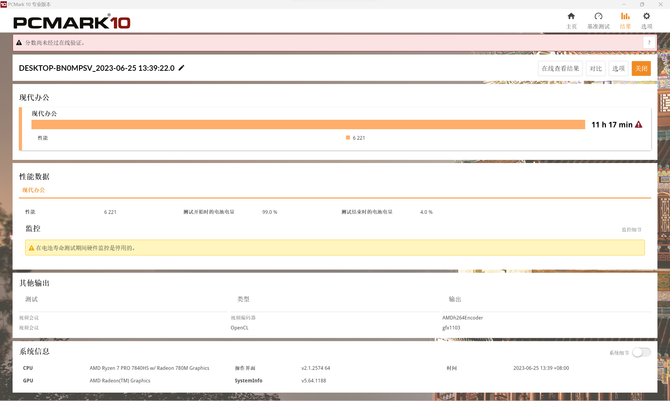Click the 其他输出 section heading
Image resolution: width=670 pixels, height=401 pixels.
[34, 283]
